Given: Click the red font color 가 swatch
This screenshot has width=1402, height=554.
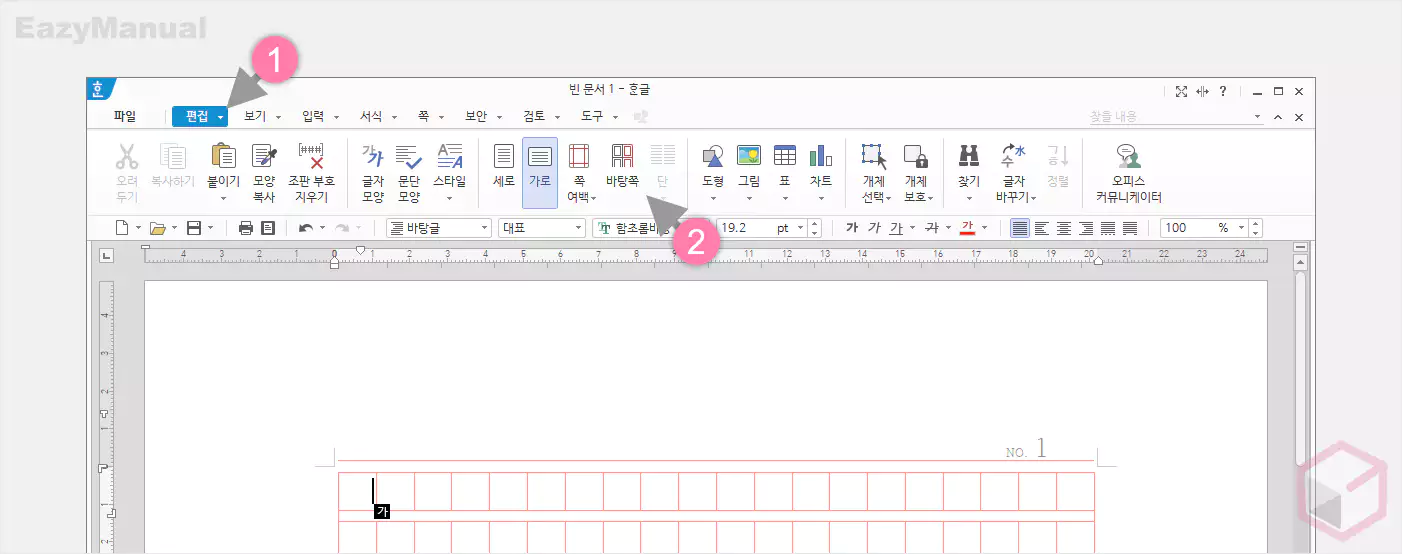Looking at the screenshot, I should coord(967,228).
